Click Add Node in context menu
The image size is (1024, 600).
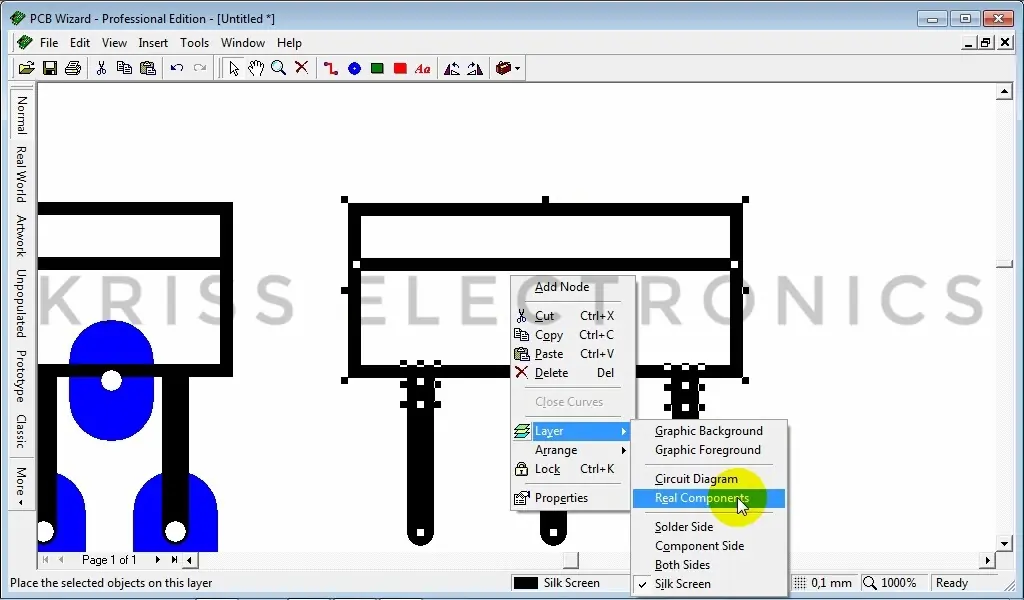pyautogui.click(x=571, y=287)
